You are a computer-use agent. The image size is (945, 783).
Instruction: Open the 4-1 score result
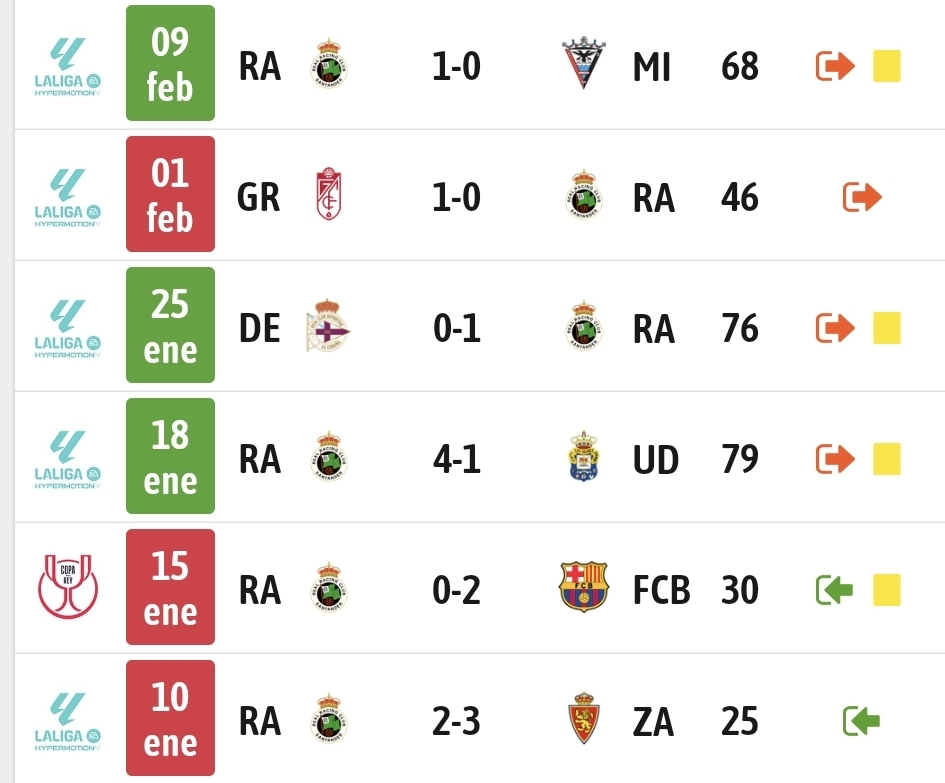point(456,459)
